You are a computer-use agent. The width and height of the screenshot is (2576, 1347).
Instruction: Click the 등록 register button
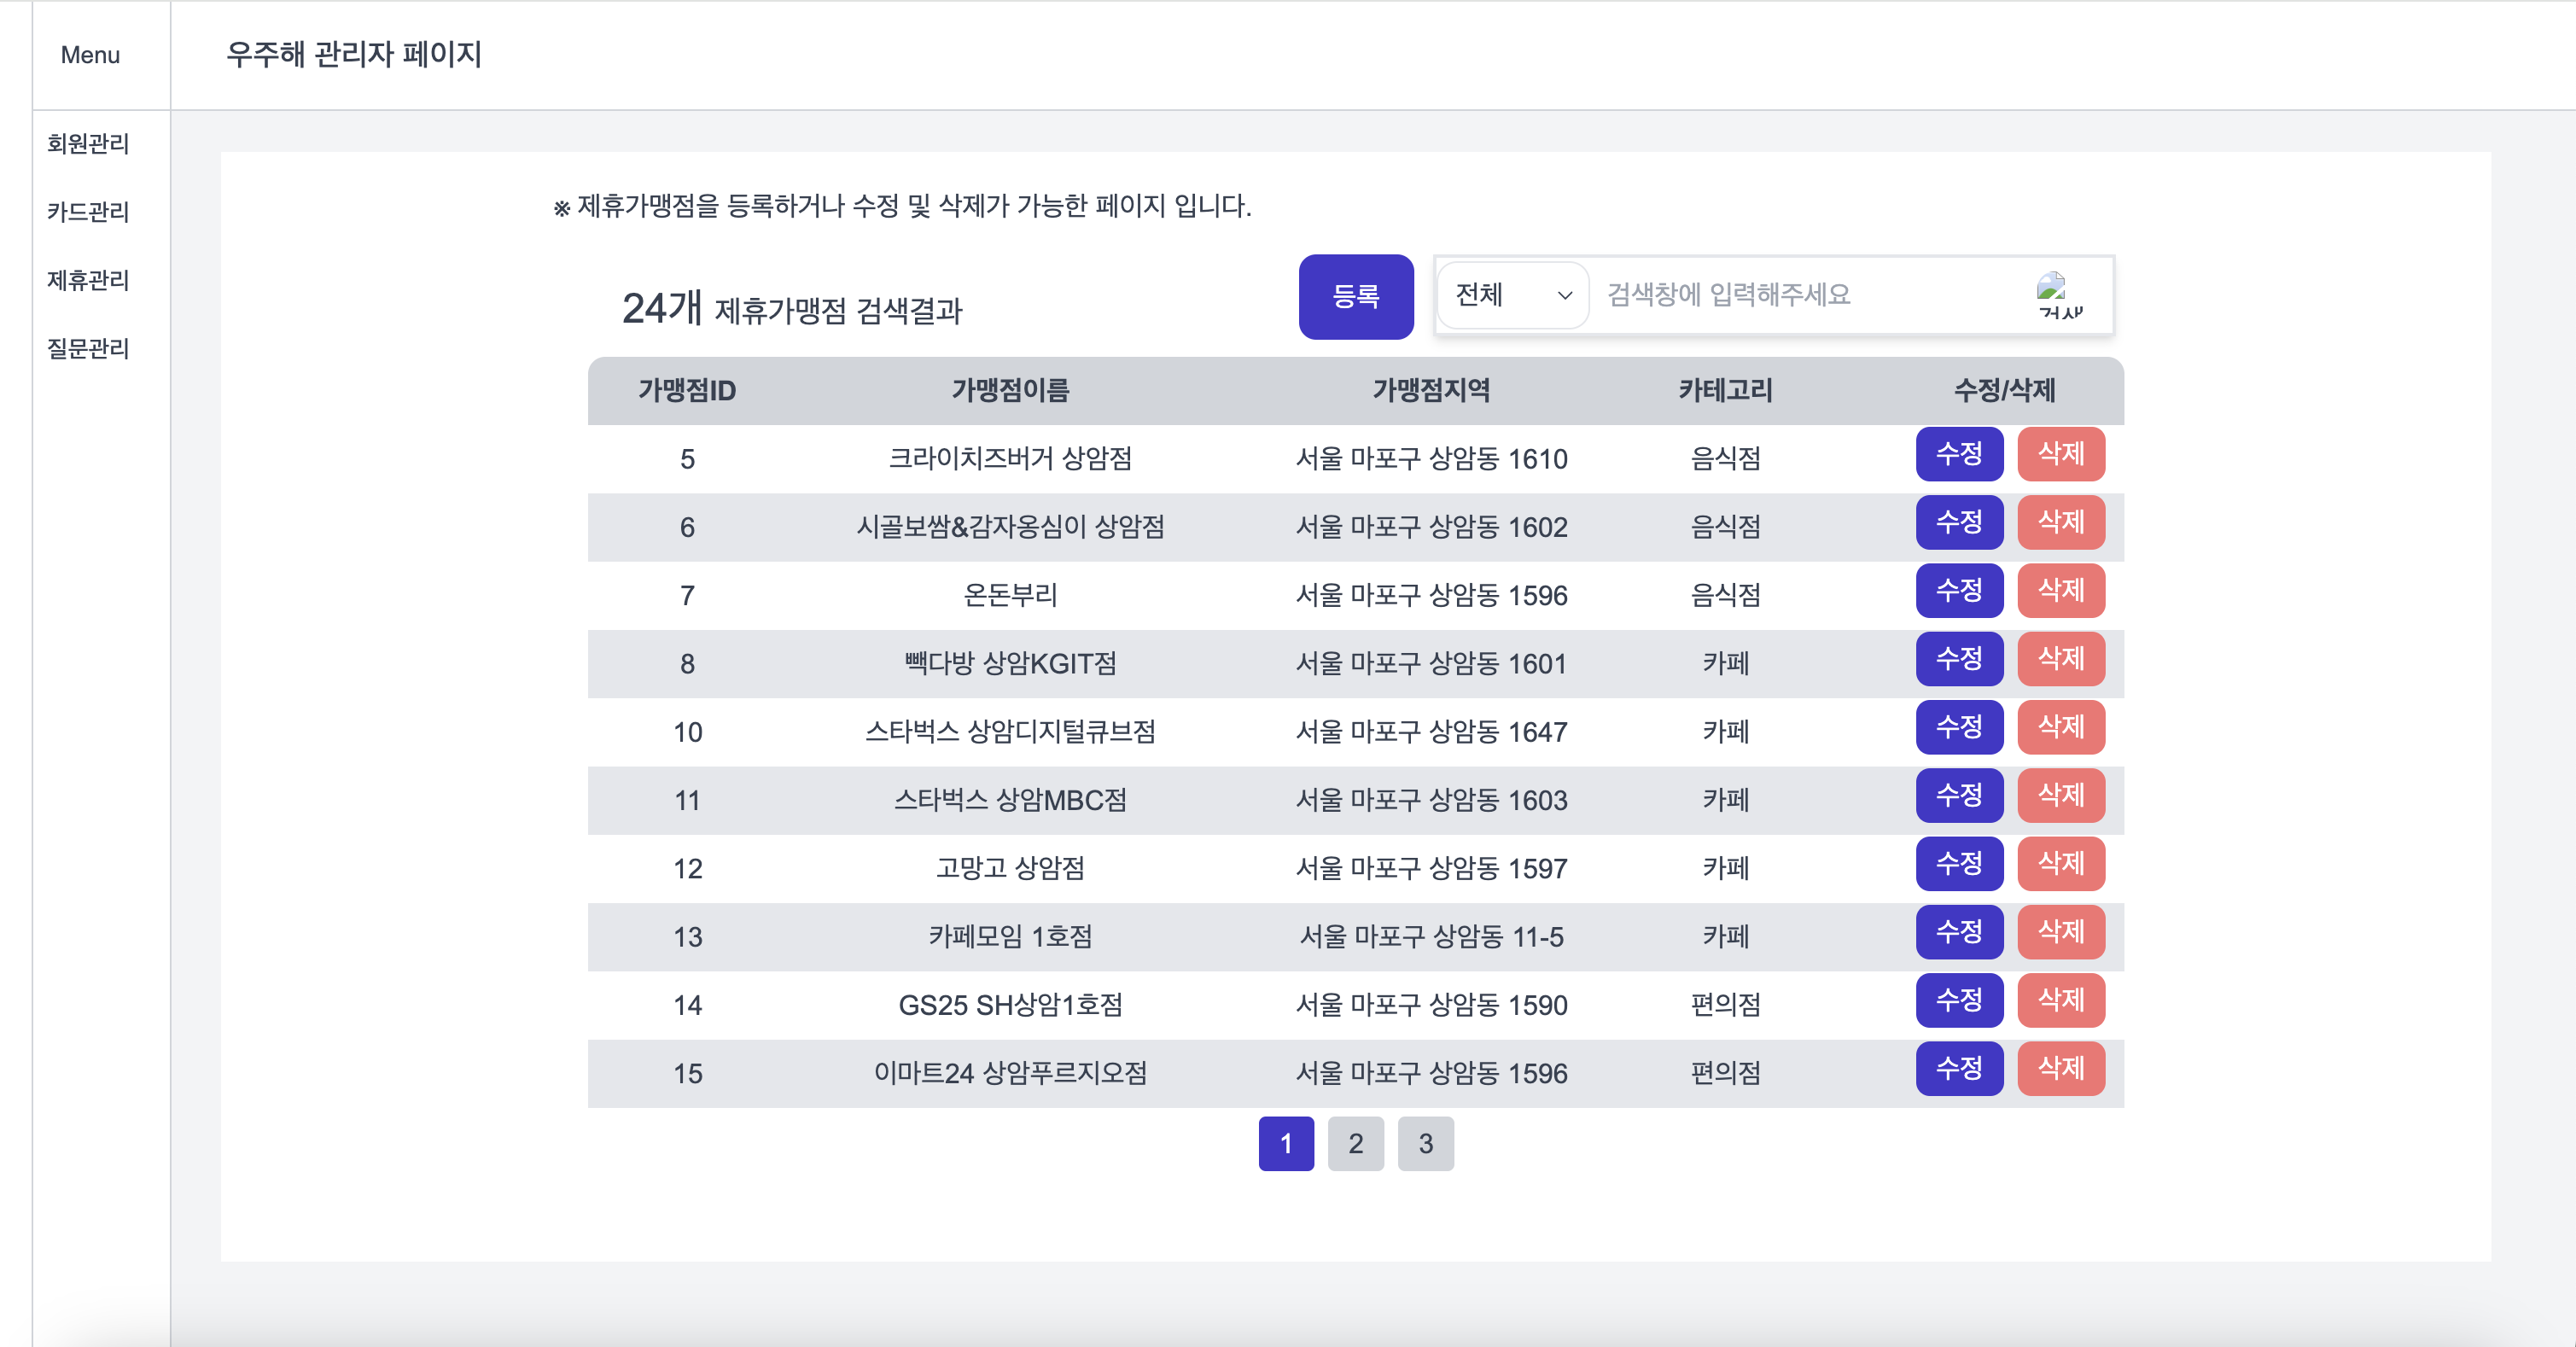tap(1355, 297)
